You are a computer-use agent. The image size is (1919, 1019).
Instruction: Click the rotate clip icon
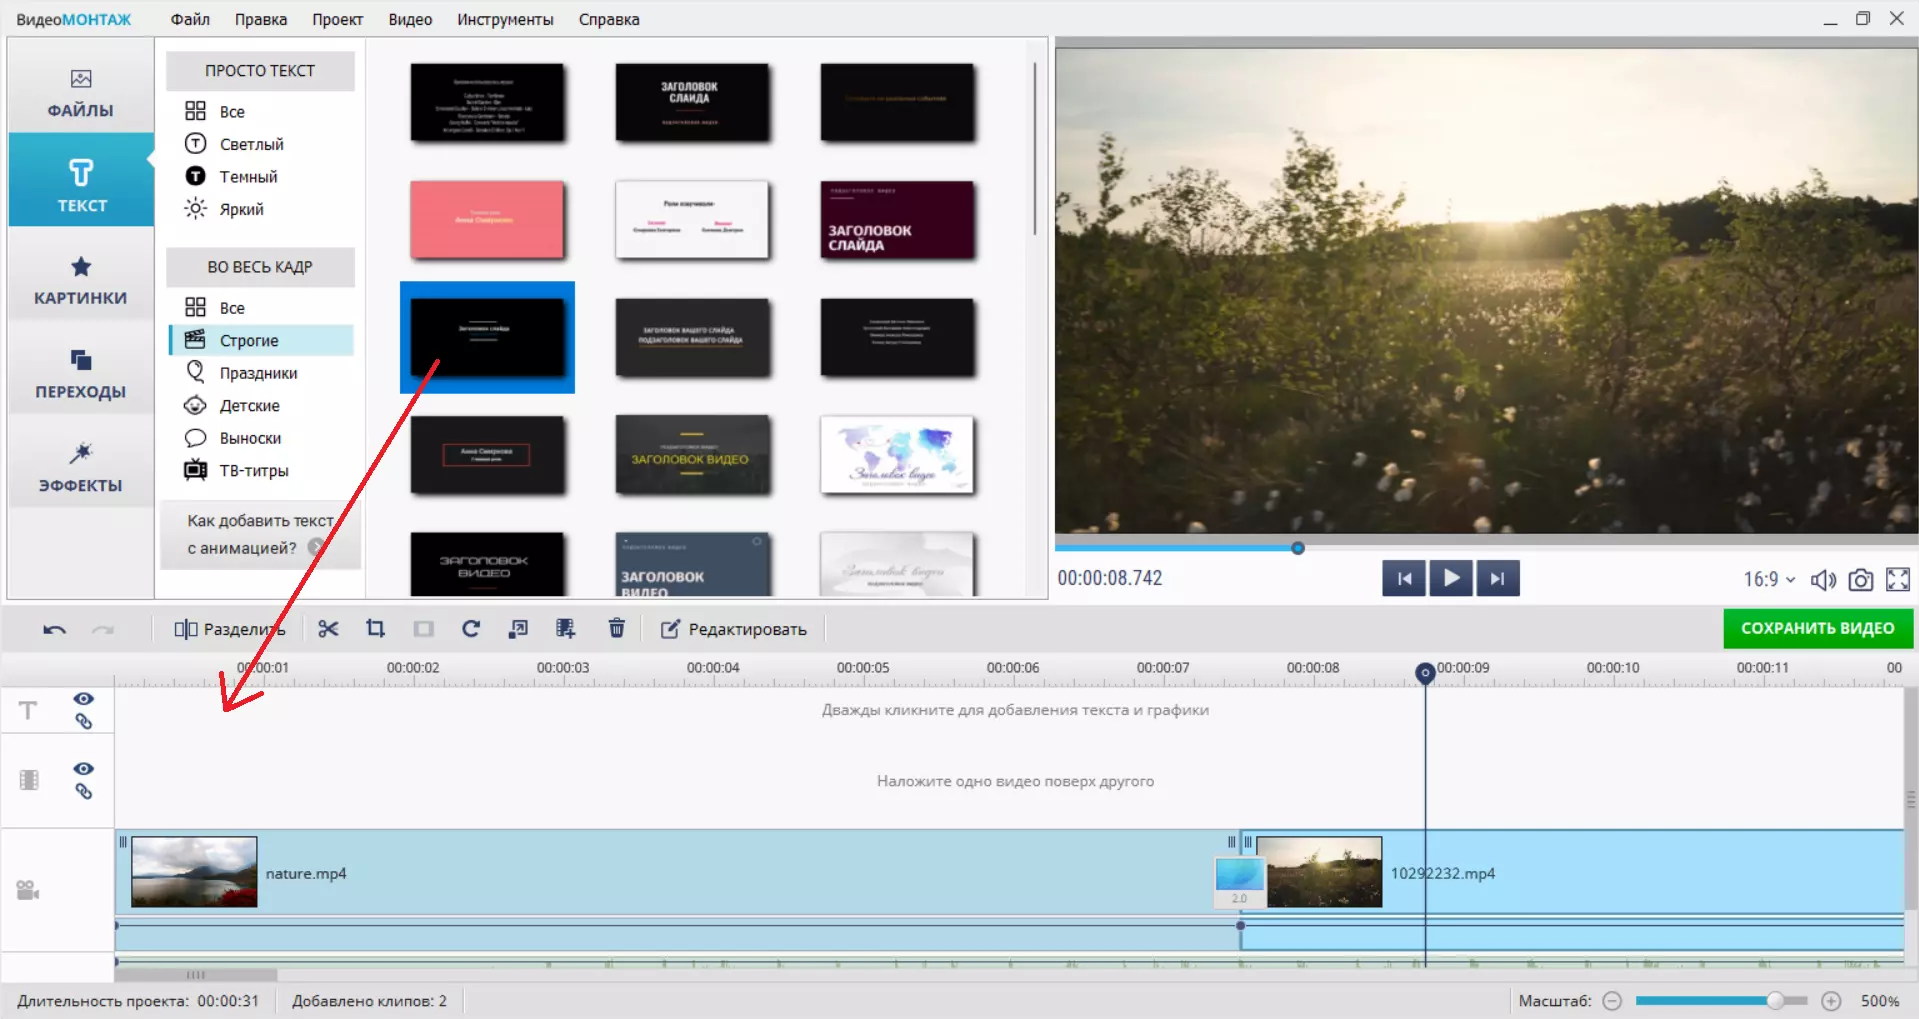click(471, 628)
